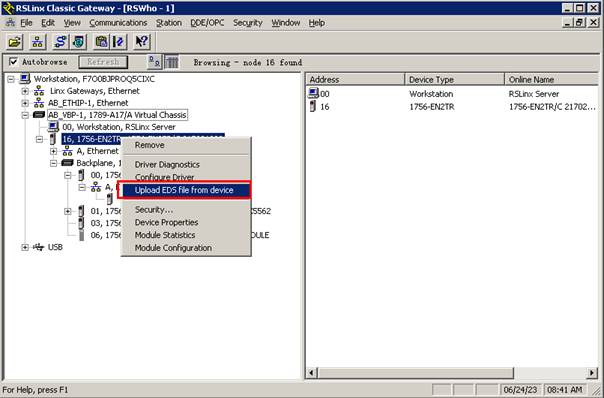Image resolution: width=604 pixels, height=398 pixels.
Task: Toggle the Autobrowse checkbox
Action: pos(13,62)
